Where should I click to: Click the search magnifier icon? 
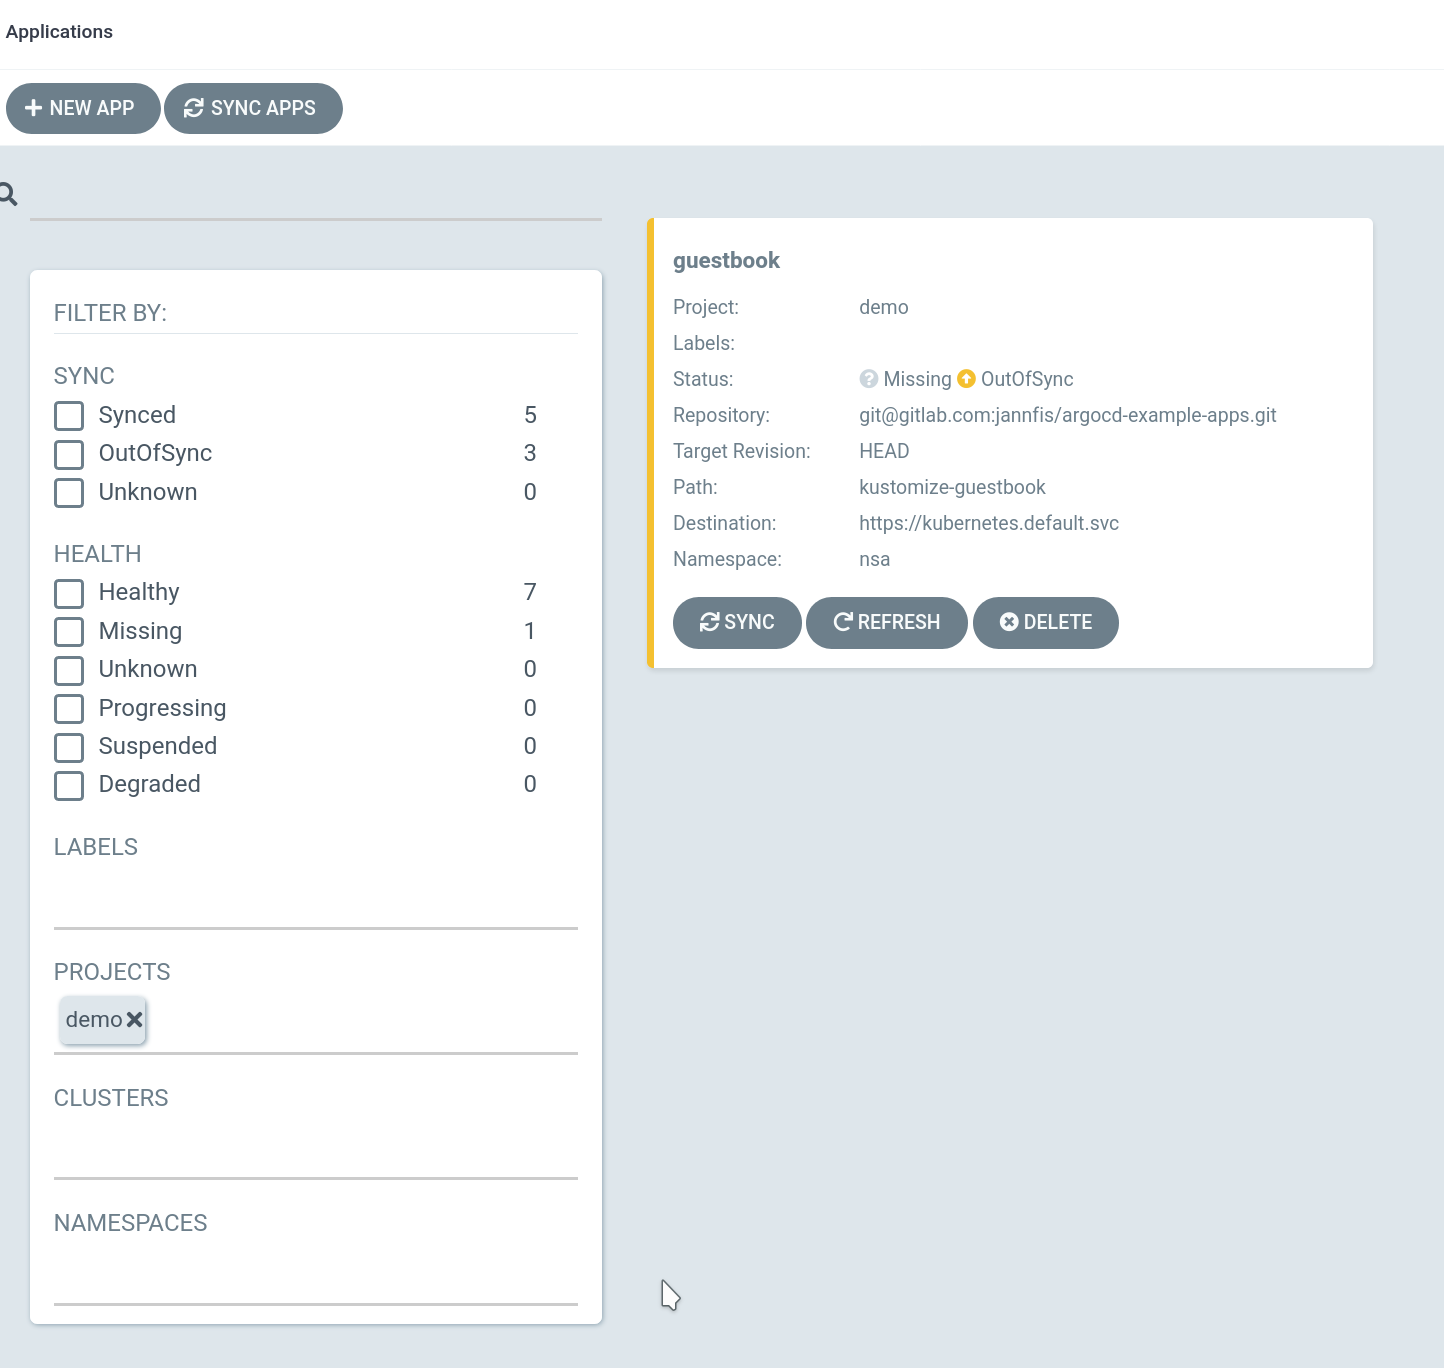8,194
